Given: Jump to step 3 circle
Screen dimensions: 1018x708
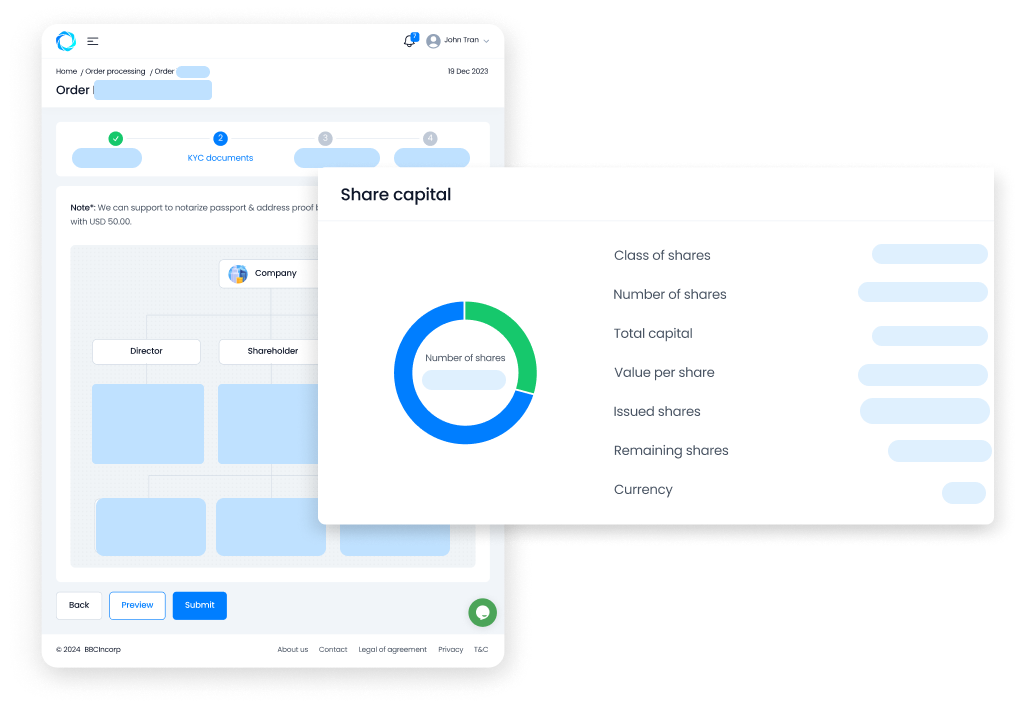Looking at the screenshot, I should click(x=325, y=139).
